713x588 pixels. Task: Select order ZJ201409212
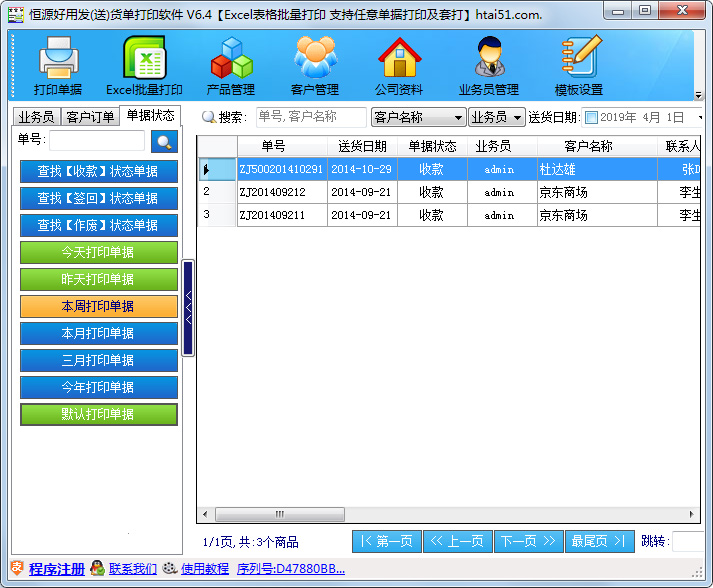pyautogui.click(x=282, y=192)
